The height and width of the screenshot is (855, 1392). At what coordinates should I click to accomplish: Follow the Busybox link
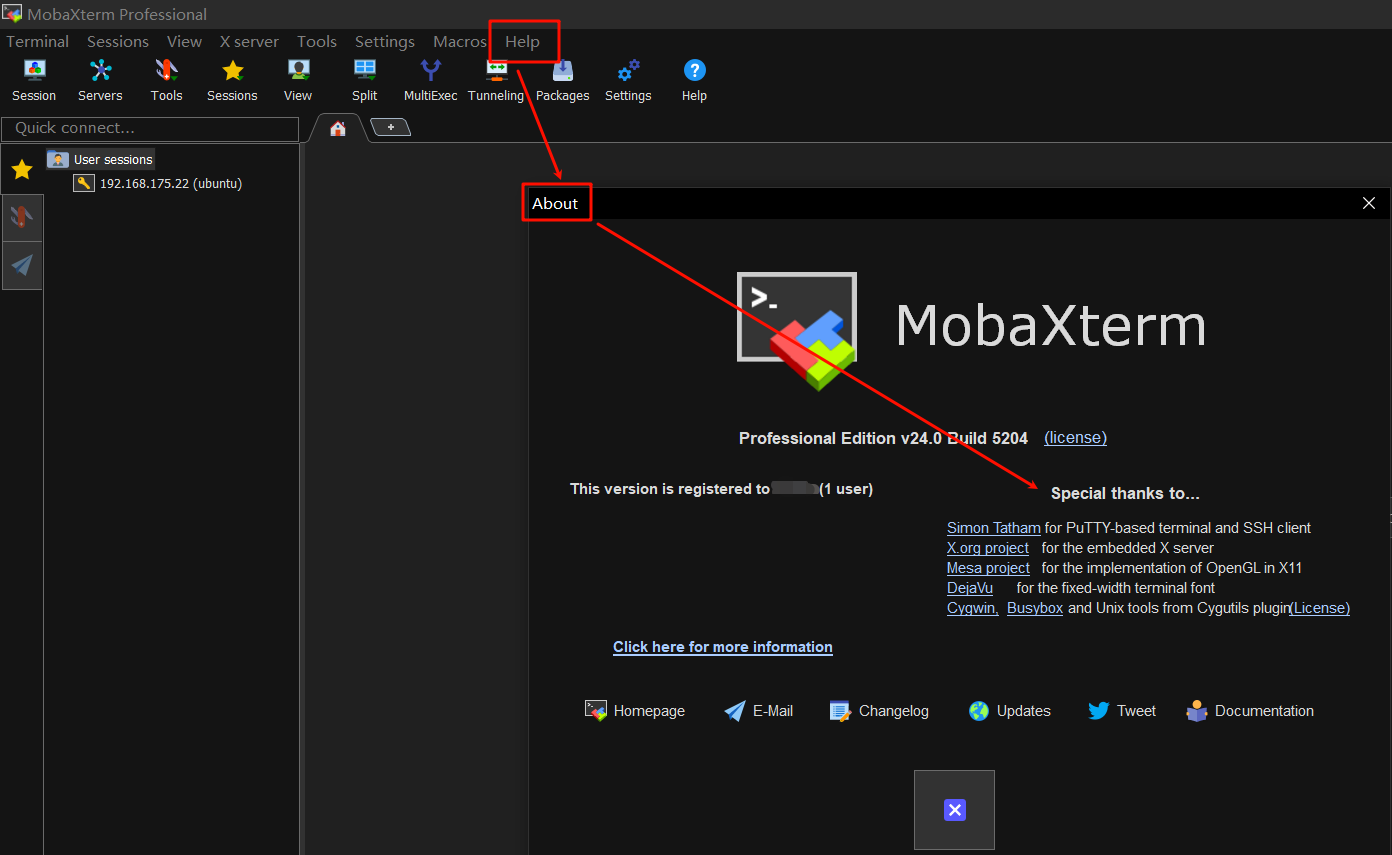point(1035,608)
